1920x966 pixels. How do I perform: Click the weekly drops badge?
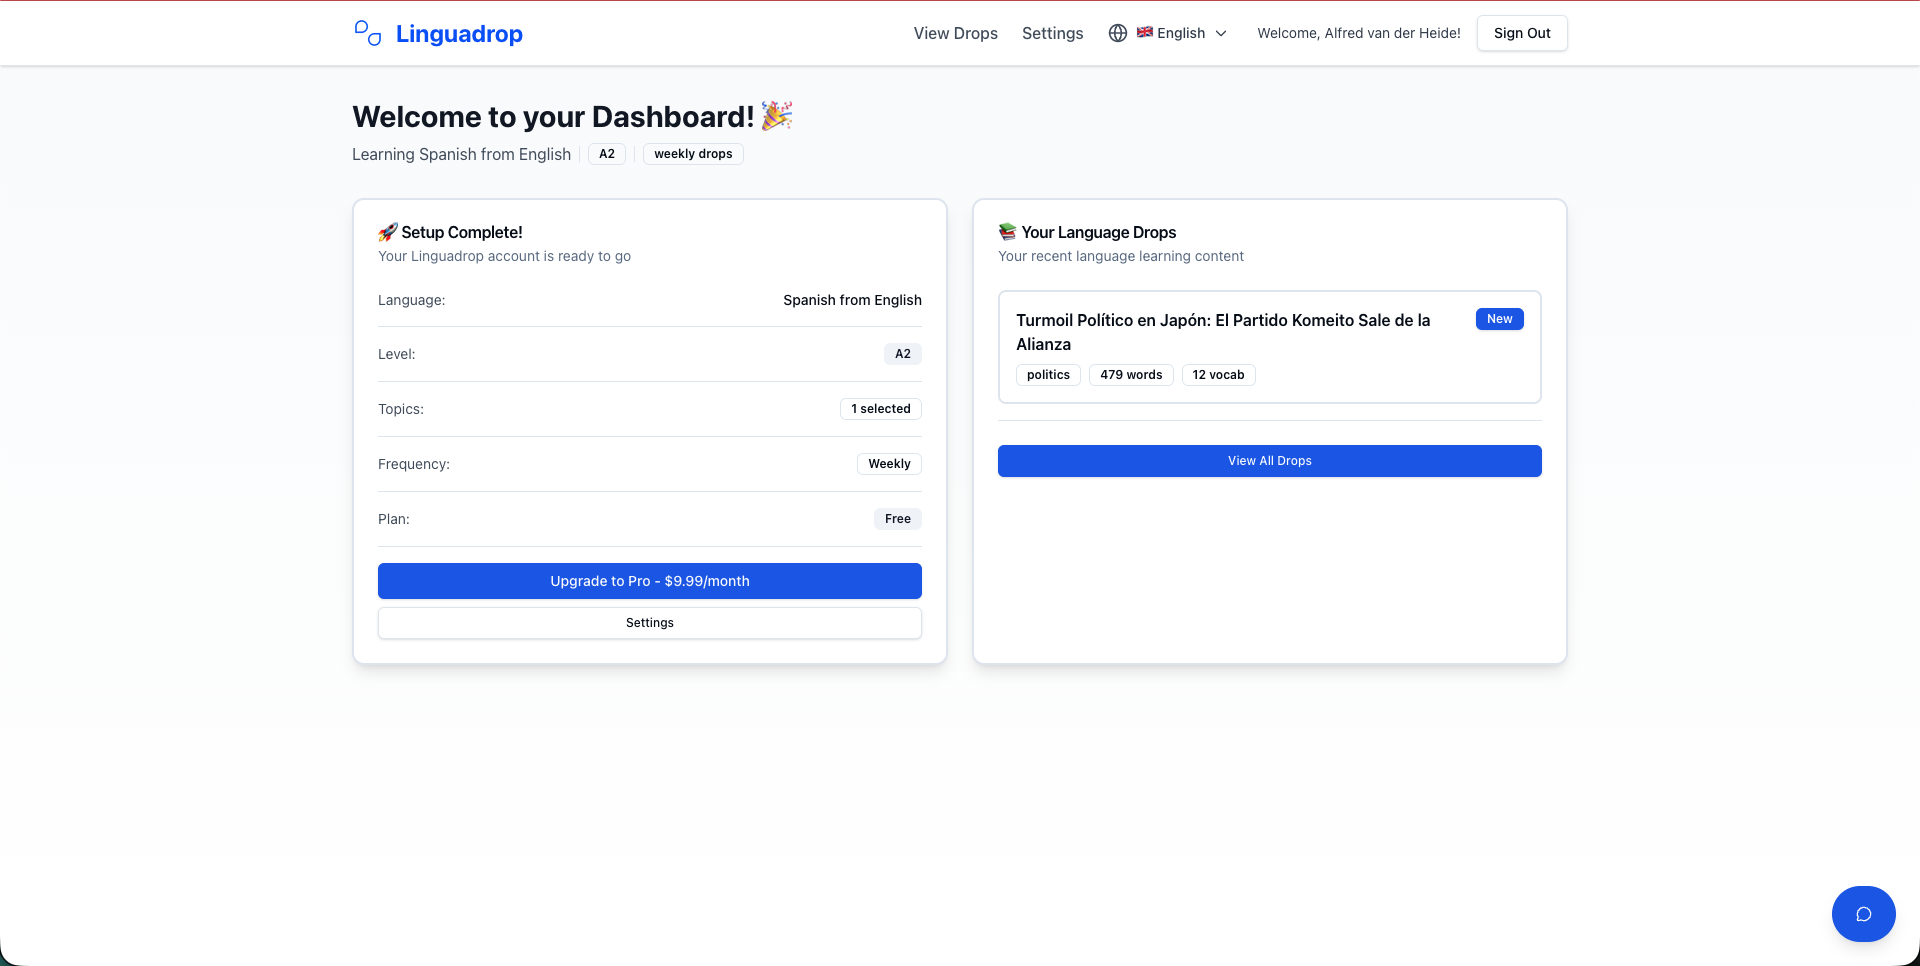pyautogui.click(x=693, y=154)
